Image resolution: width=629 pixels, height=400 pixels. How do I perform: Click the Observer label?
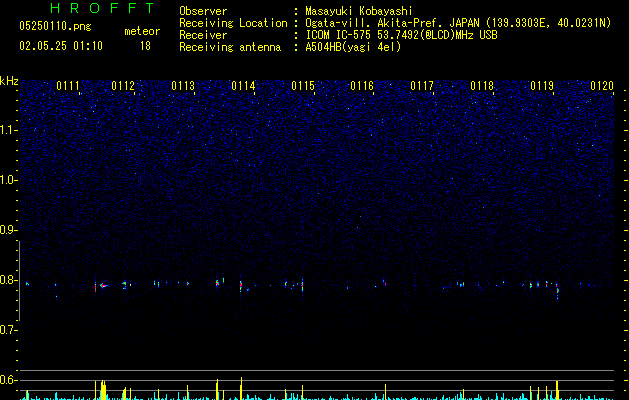203,11
